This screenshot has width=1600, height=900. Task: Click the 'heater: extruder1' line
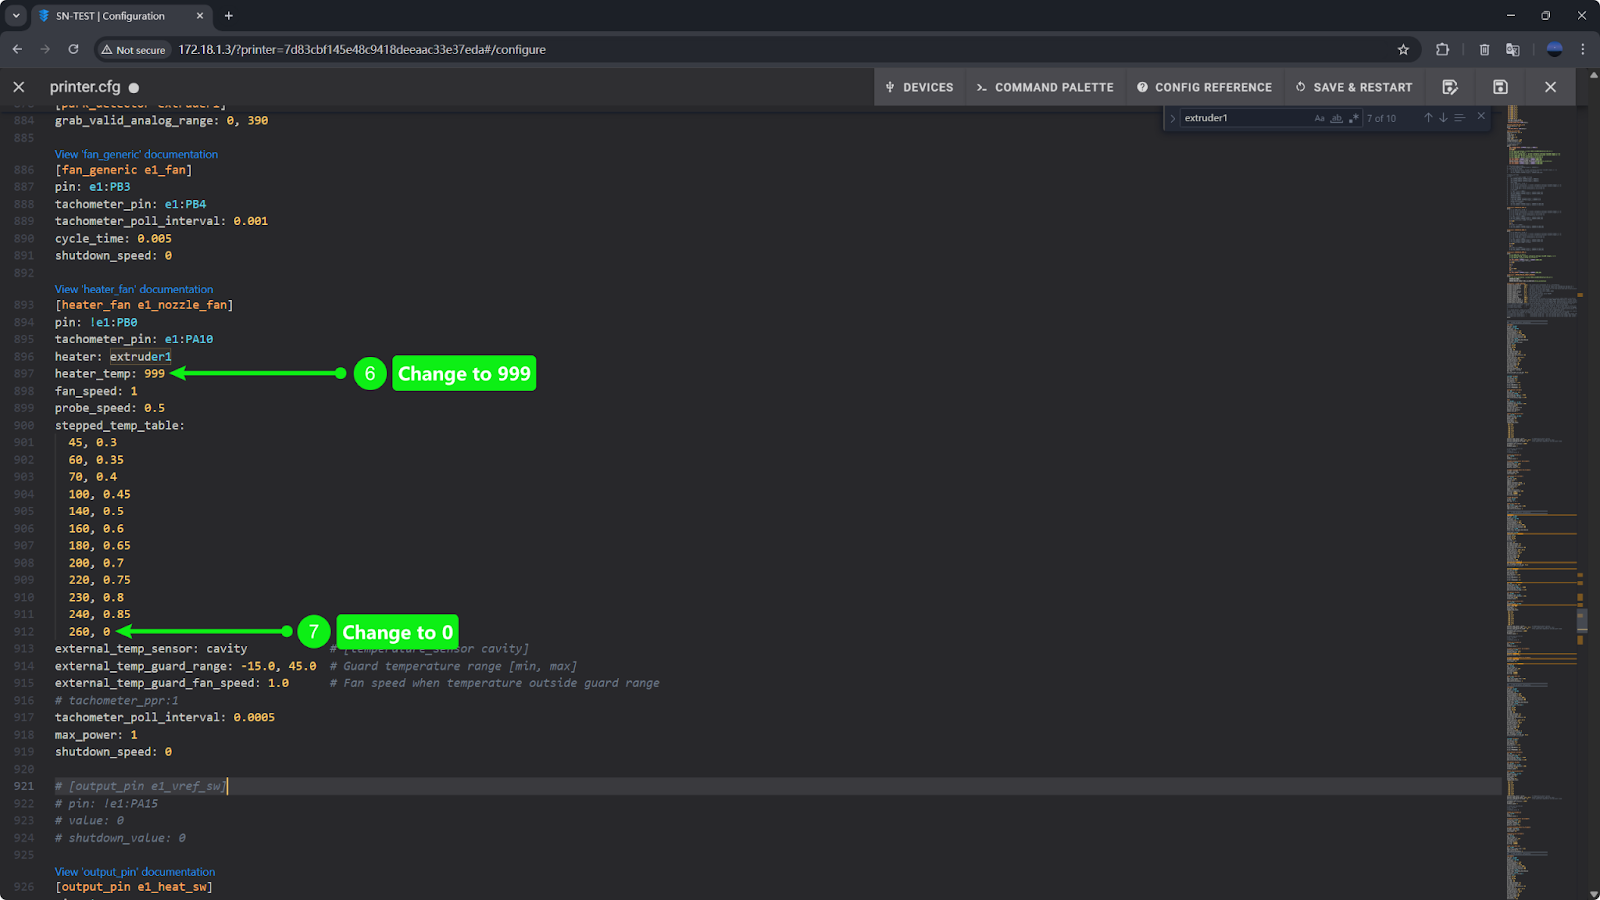113,357
